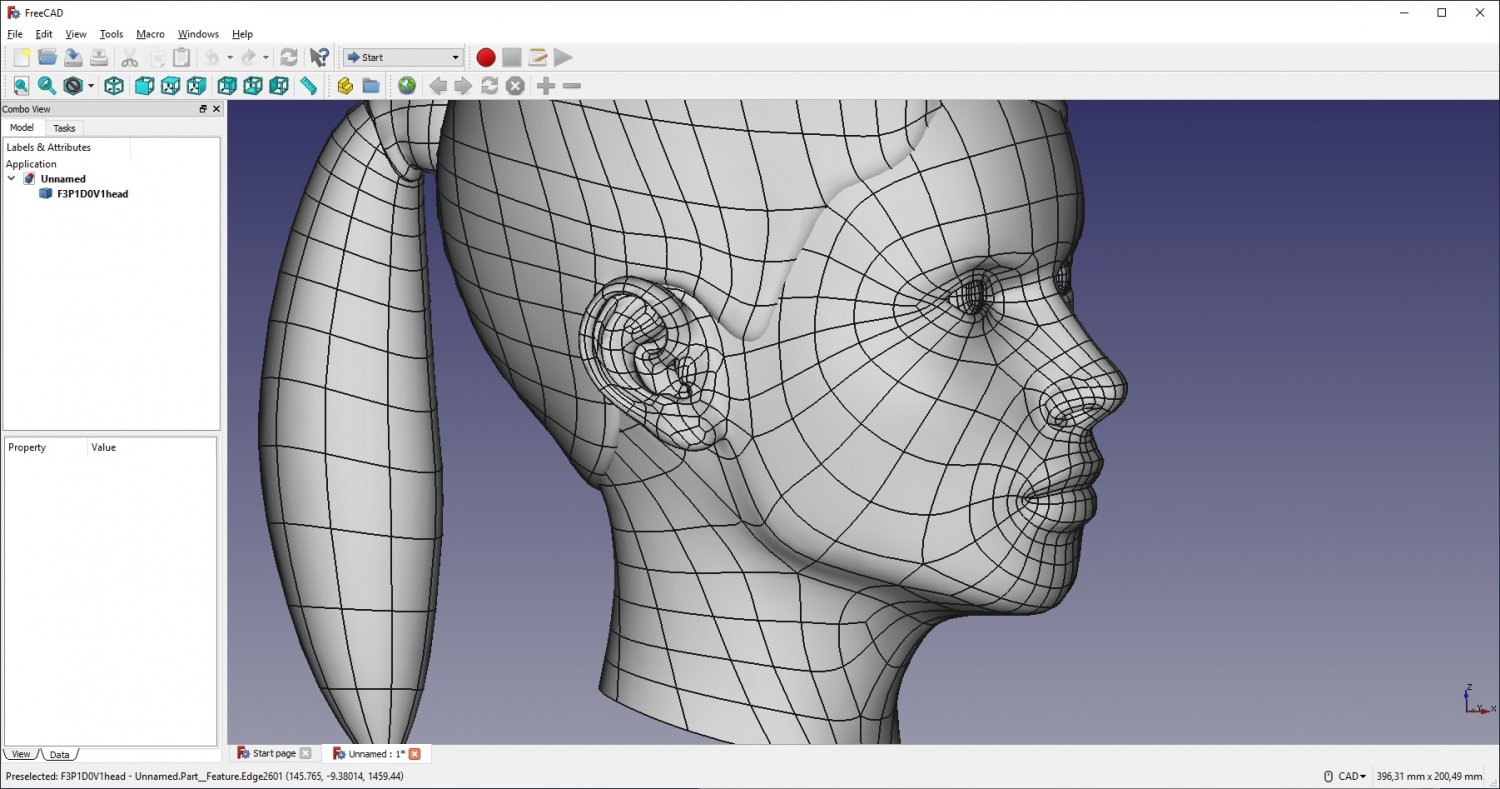1500x789 pixels.
Task: Set view to rear
Action: pyautogui.click(x=227, y=86)
